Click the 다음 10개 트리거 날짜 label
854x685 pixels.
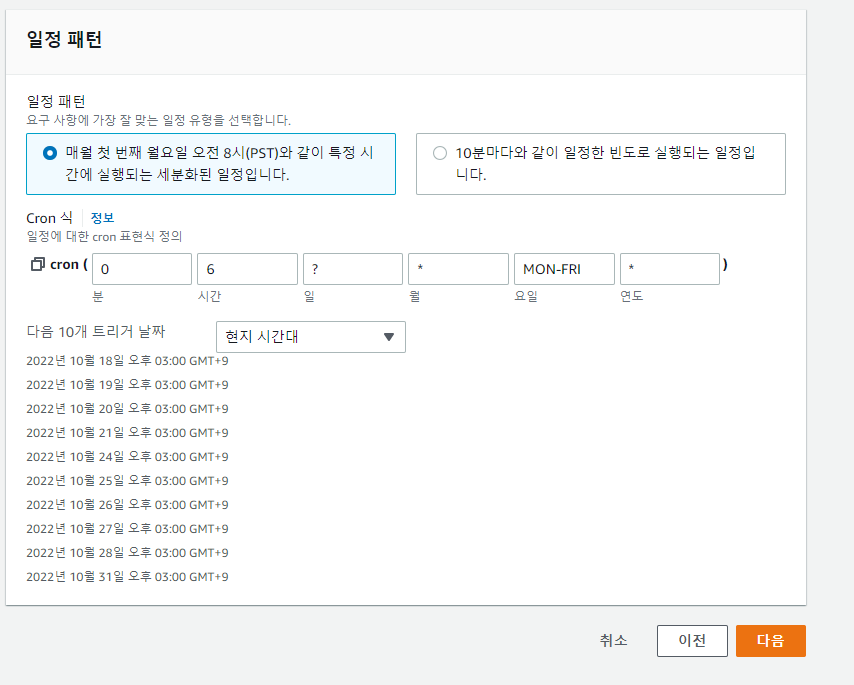click(x=96, y=332)
